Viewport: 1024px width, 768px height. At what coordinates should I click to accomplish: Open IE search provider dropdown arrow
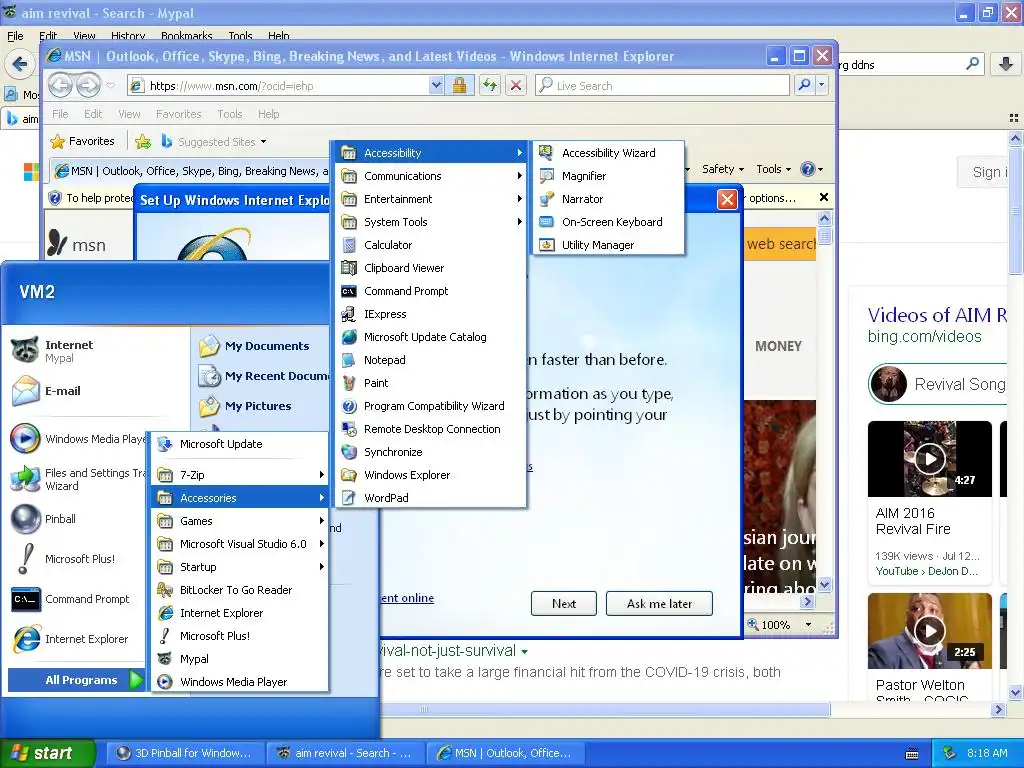coord(822,86)
